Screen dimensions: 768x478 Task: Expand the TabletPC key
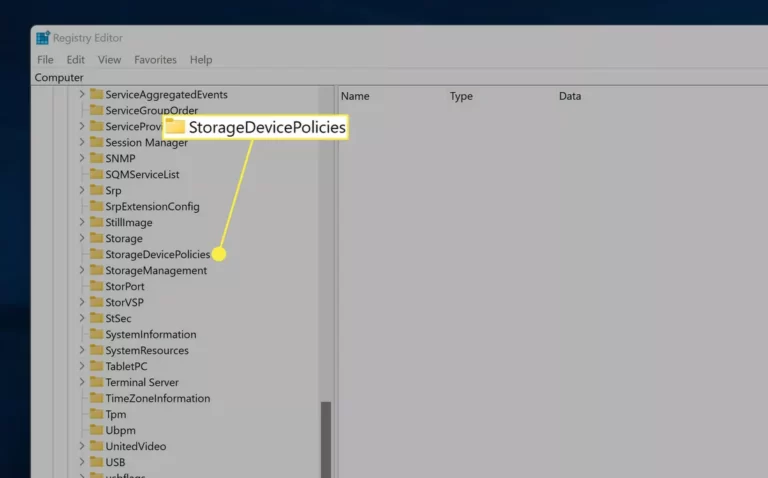click(x=82, y=366)
